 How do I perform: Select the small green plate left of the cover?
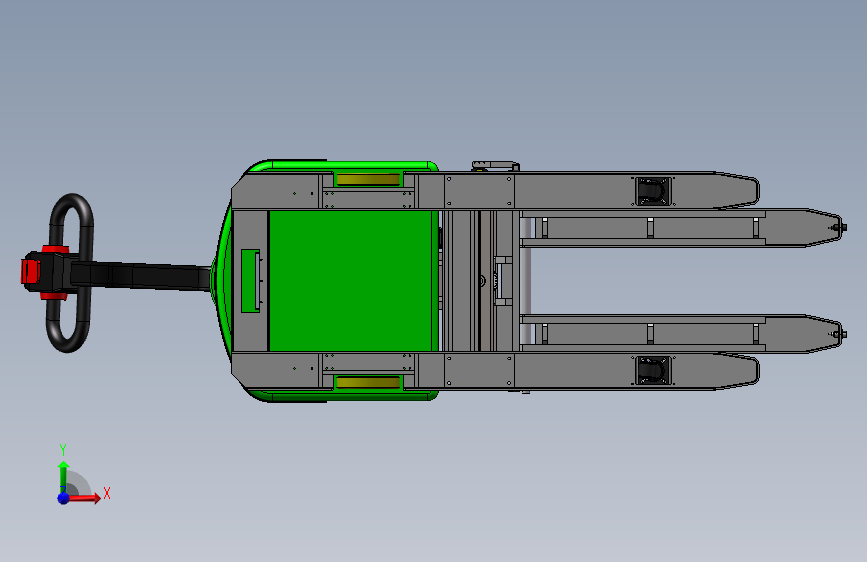pyautogui.click(x=250, y=281)
